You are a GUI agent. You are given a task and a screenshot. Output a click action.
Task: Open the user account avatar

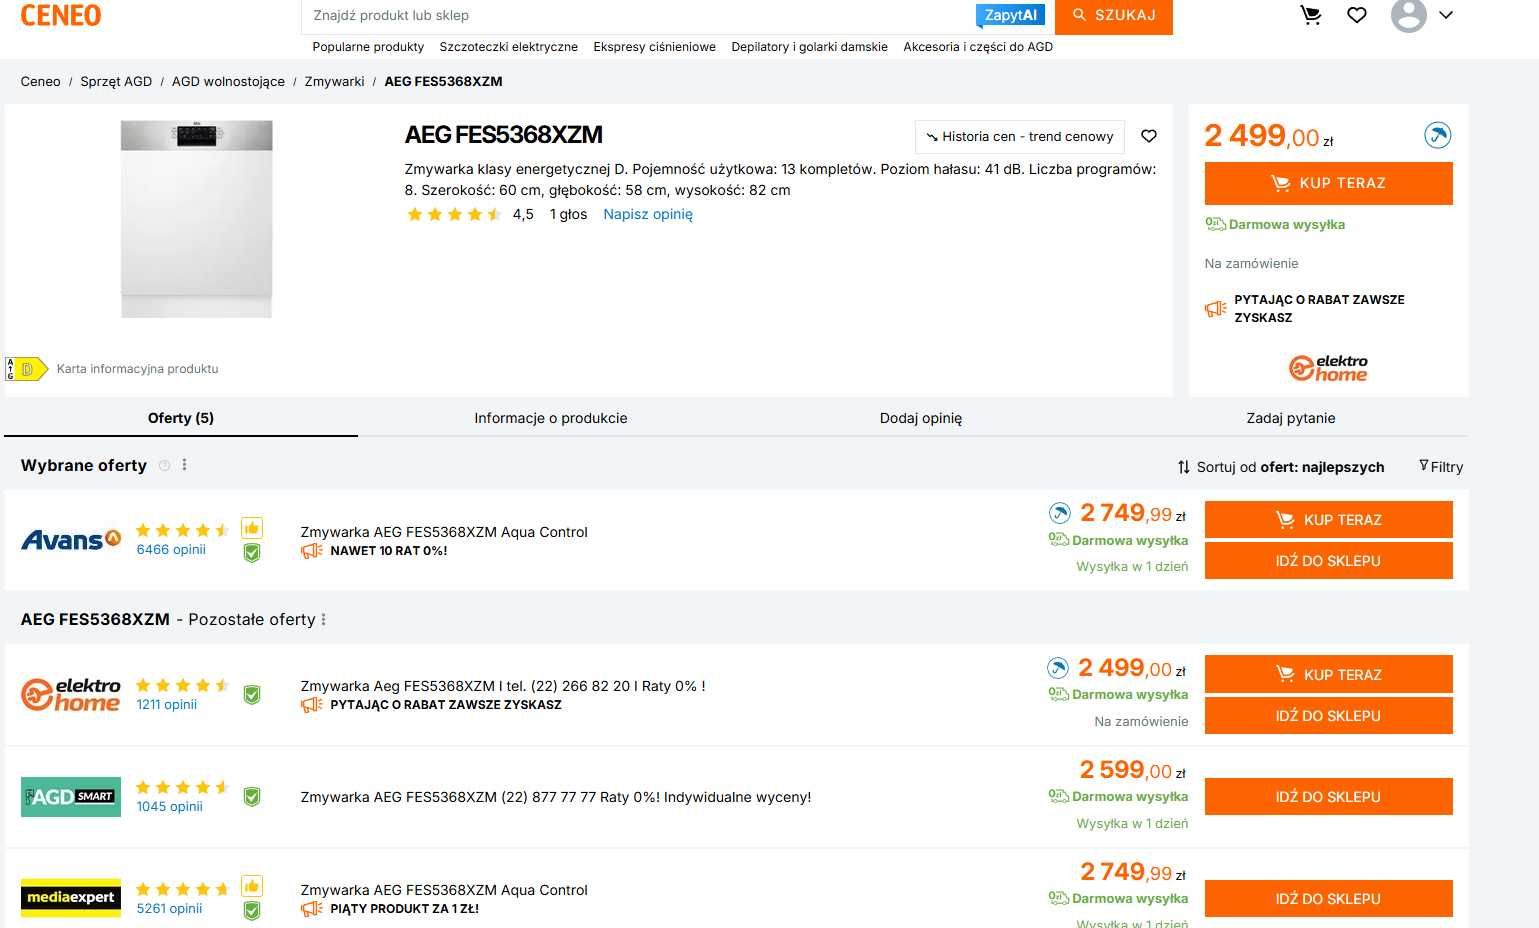[x=1408, y=15]
